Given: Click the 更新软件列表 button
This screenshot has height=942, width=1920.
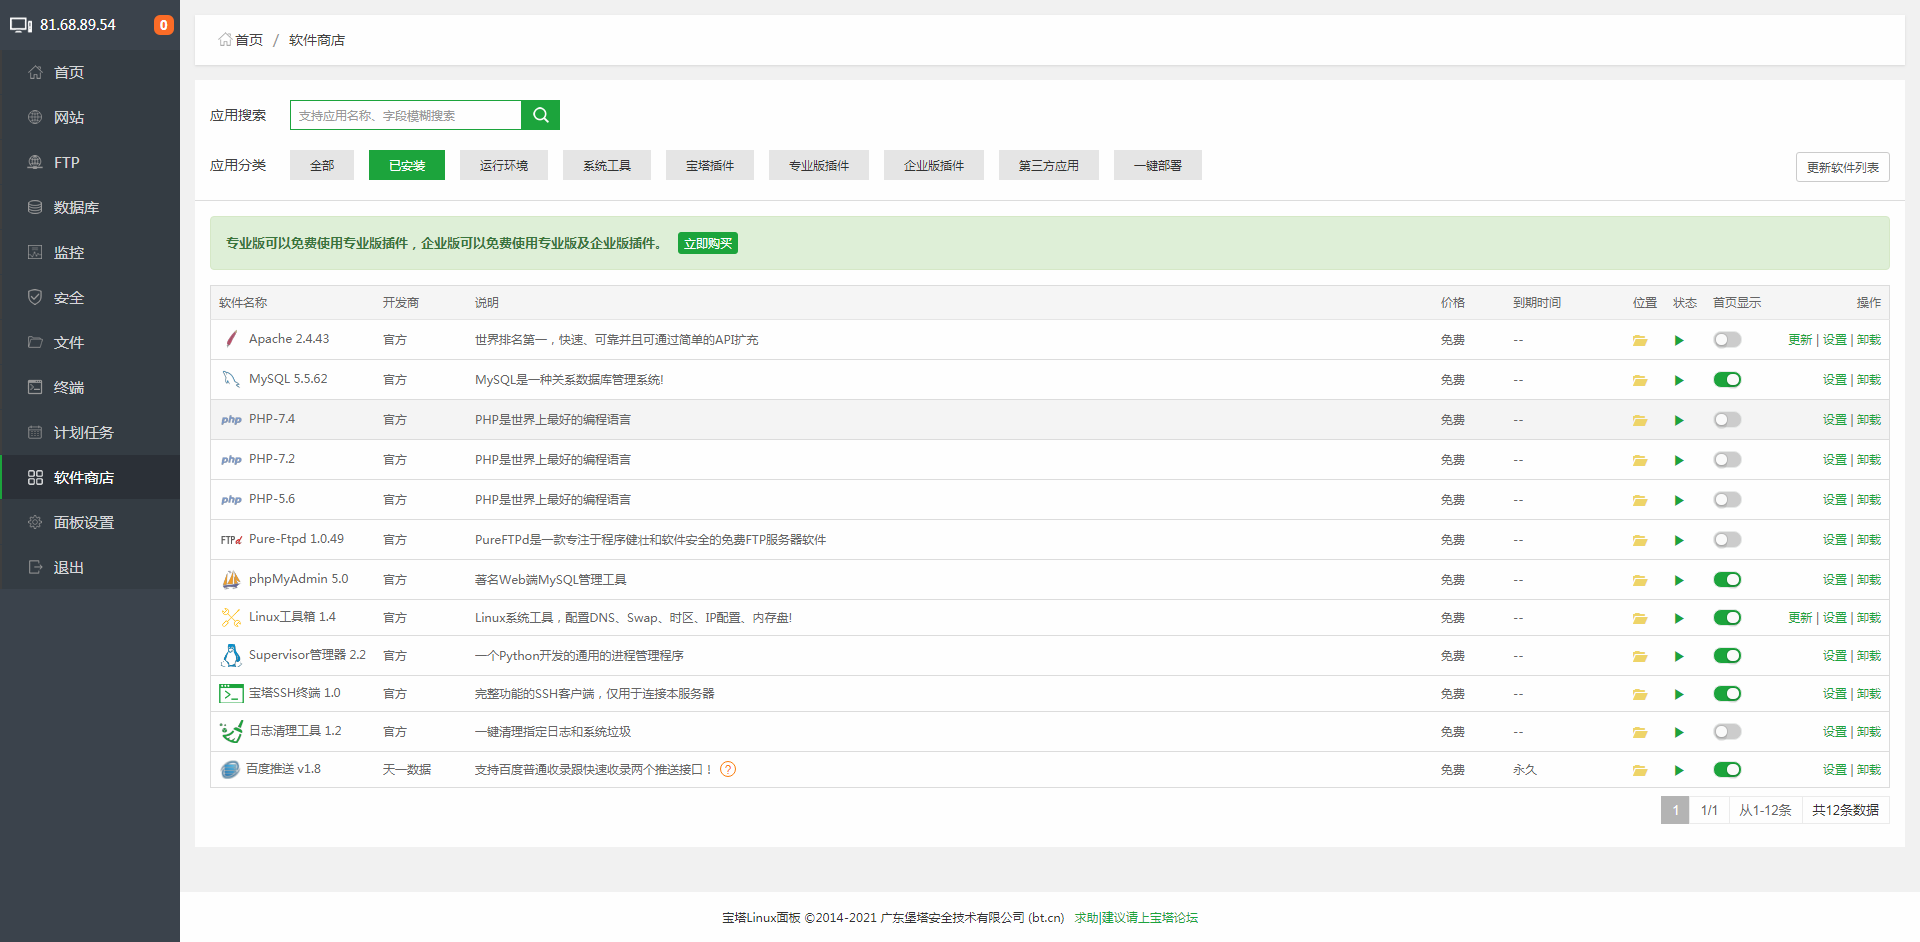Looking at the screenshot, I should (x=1843, y=167).
